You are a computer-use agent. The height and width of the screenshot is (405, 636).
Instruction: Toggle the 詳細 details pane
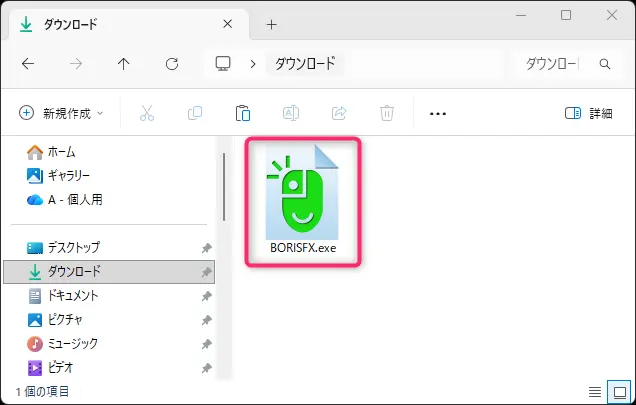589,113
